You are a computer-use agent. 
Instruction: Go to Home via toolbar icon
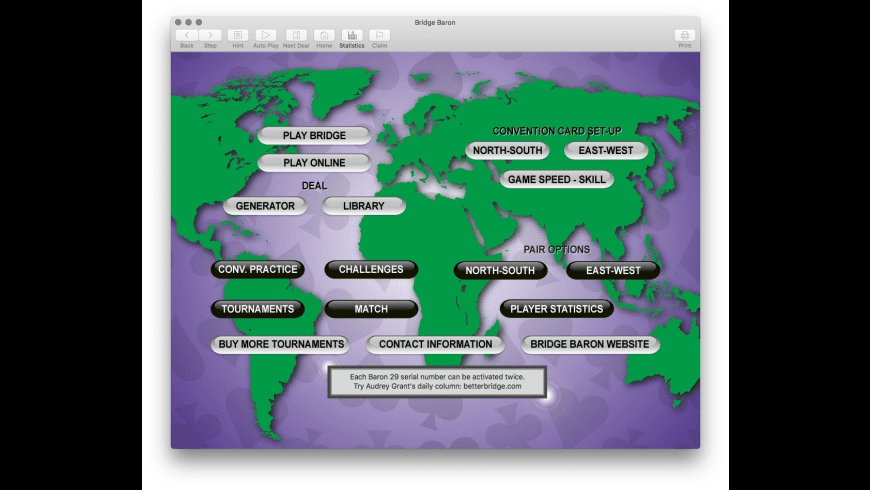pos(324,36)
